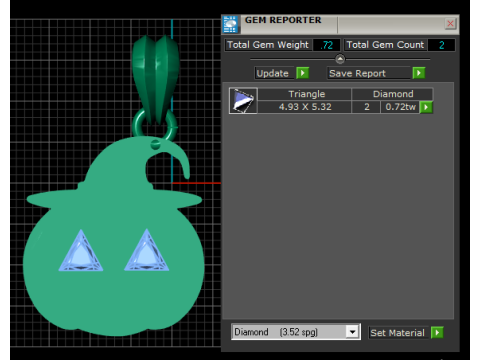Click the Total Gem Weight label

tap(268, 45)
